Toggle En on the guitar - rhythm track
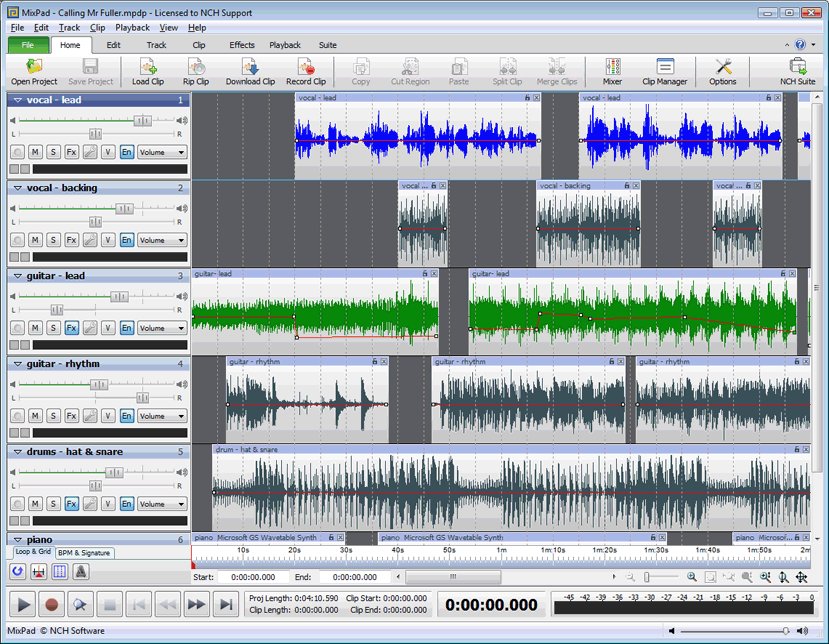Viewport: 829px width, 644px height. [x=127, y=415]
